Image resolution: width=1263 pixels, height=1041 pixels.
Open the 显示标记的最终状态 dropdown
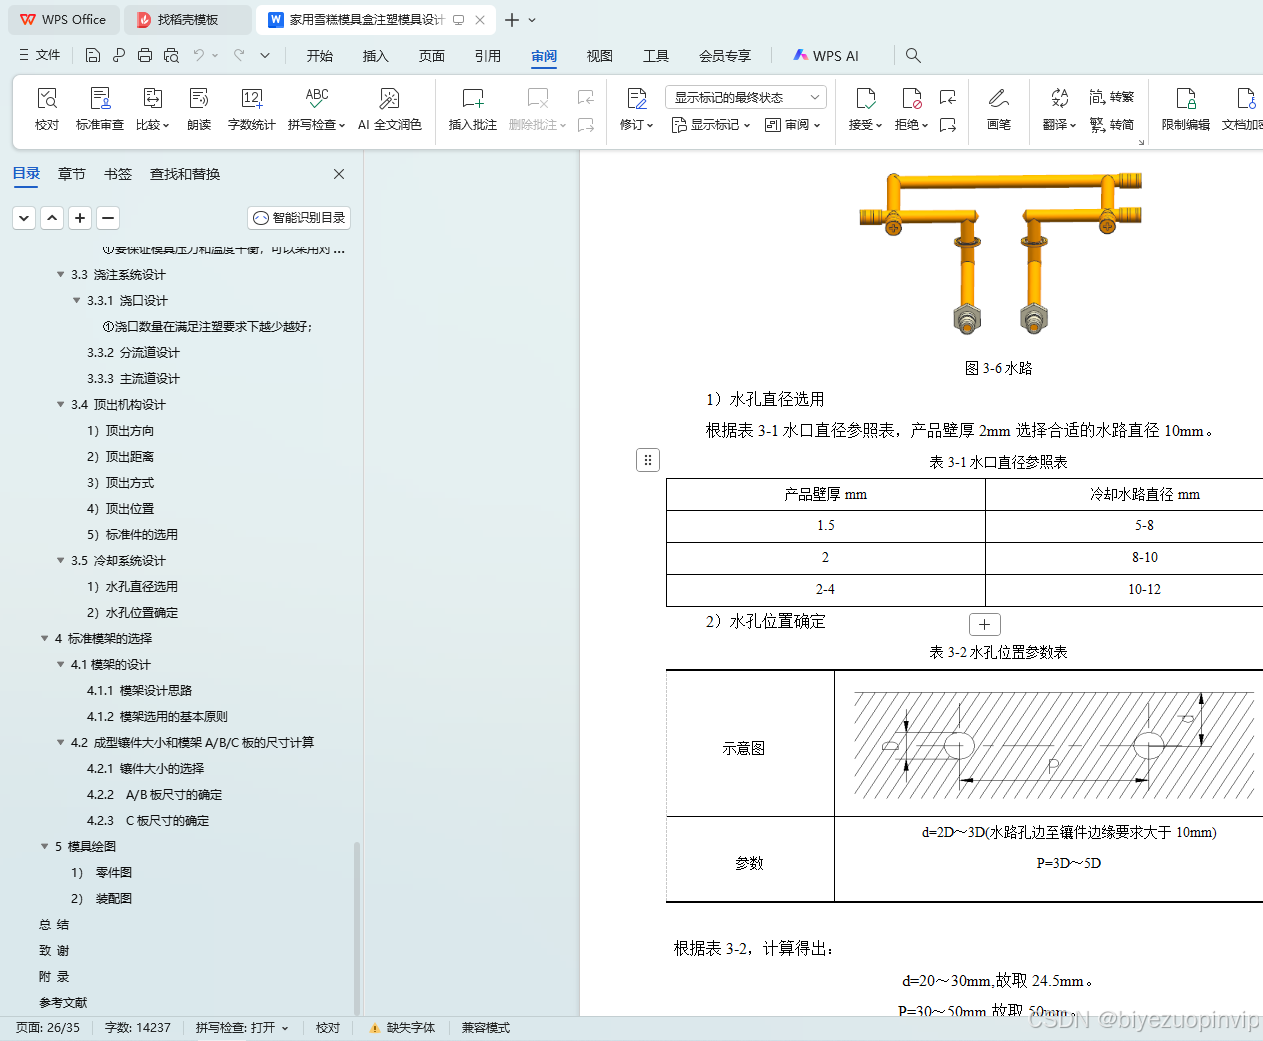tap(746, 97)
